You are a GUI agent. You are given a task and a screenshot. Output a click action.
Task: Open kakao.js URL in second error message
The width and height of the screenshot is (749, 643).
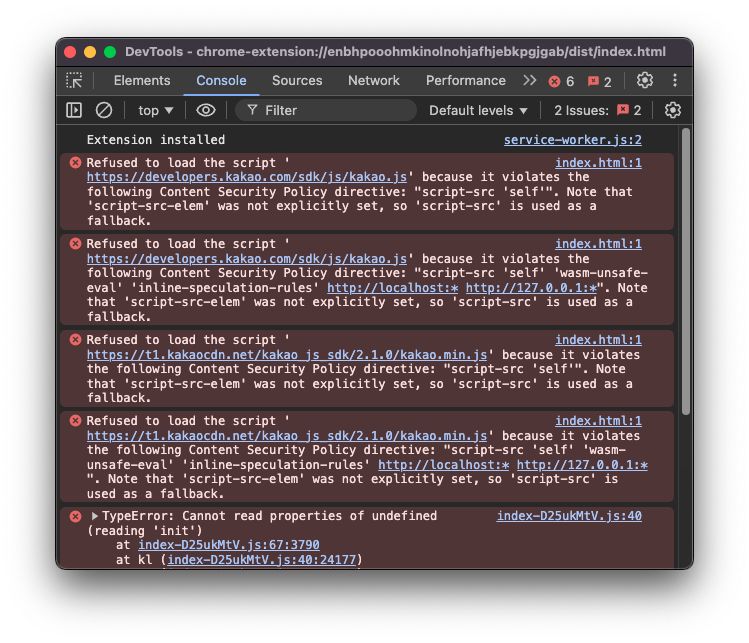coord(247,259)
